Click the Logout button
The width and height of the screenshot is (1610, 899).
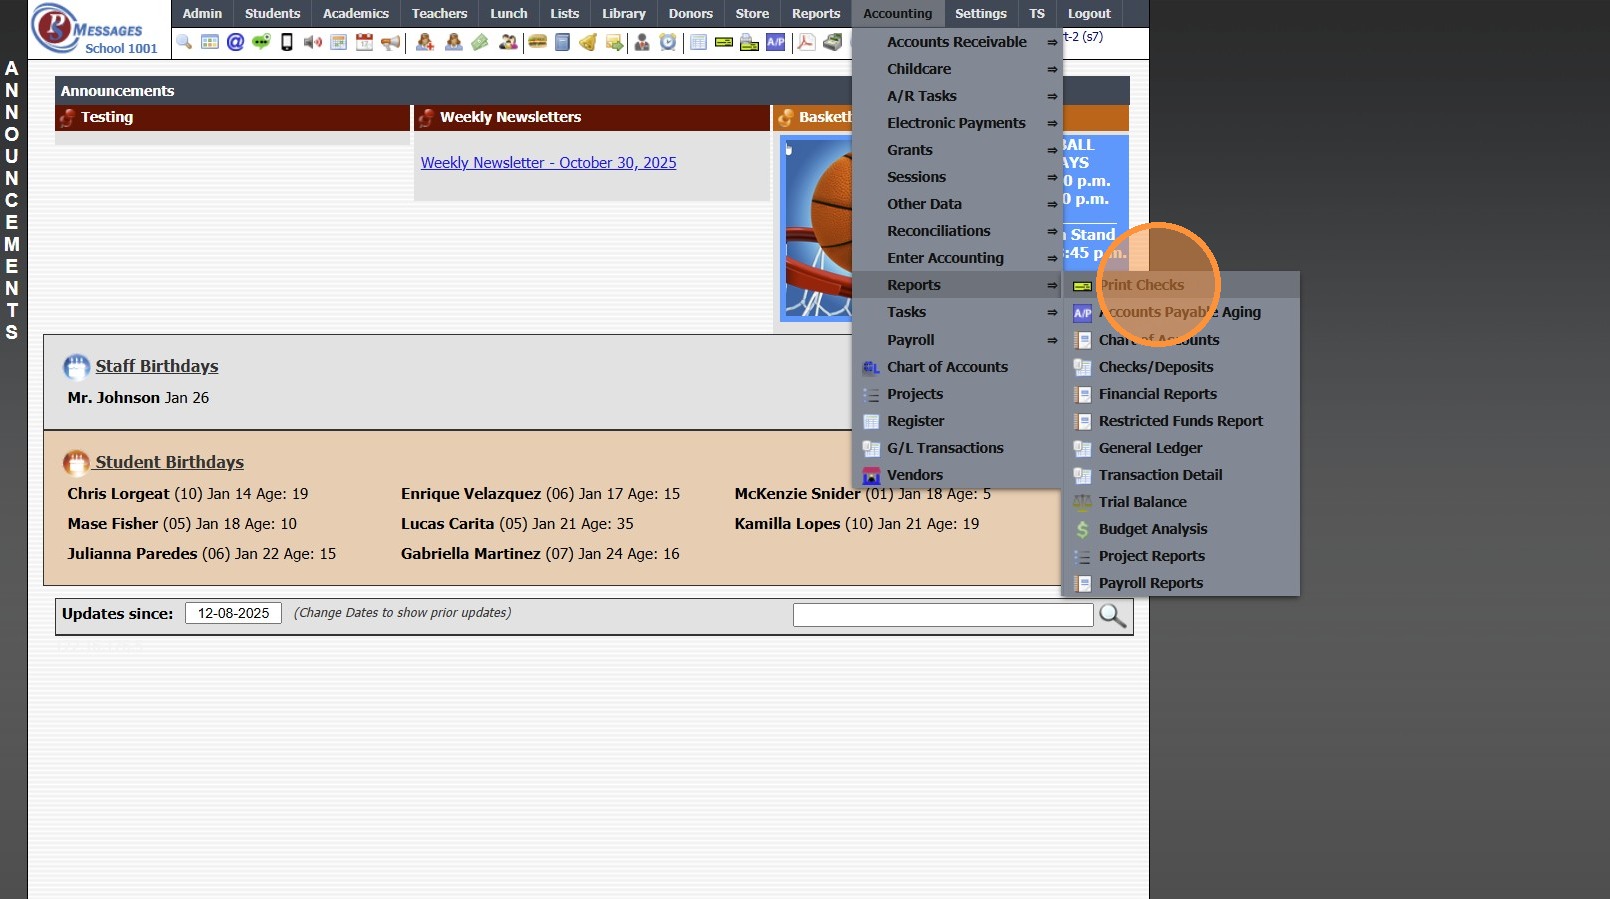point(1089,13)
